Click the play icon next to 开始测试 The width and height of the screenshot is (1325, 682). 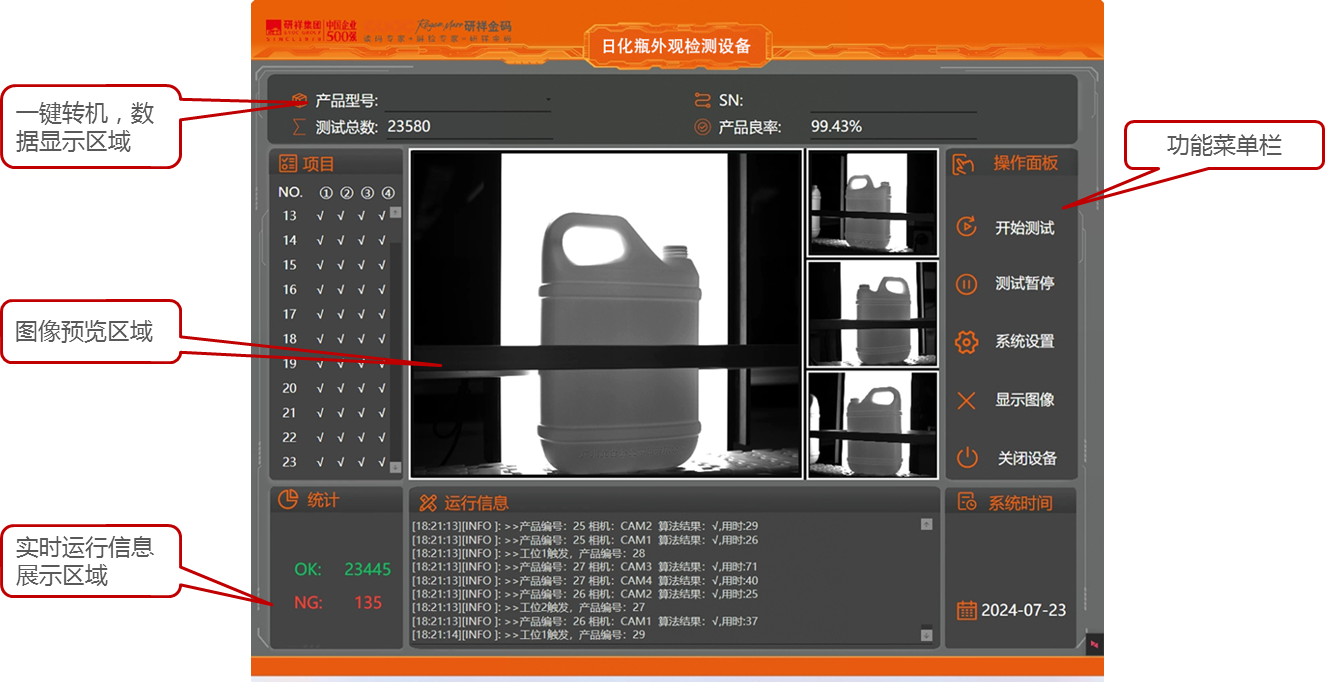pos(966,228)
